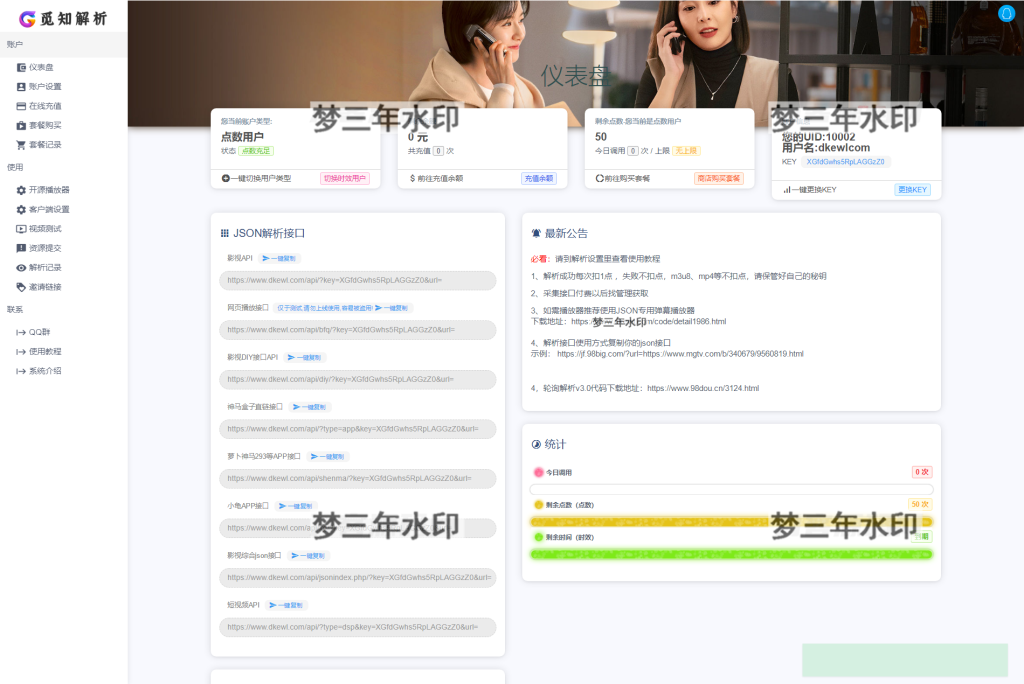
Task: Click the 仪表盘 dashboard icon in sidebar
Action: 21,67
